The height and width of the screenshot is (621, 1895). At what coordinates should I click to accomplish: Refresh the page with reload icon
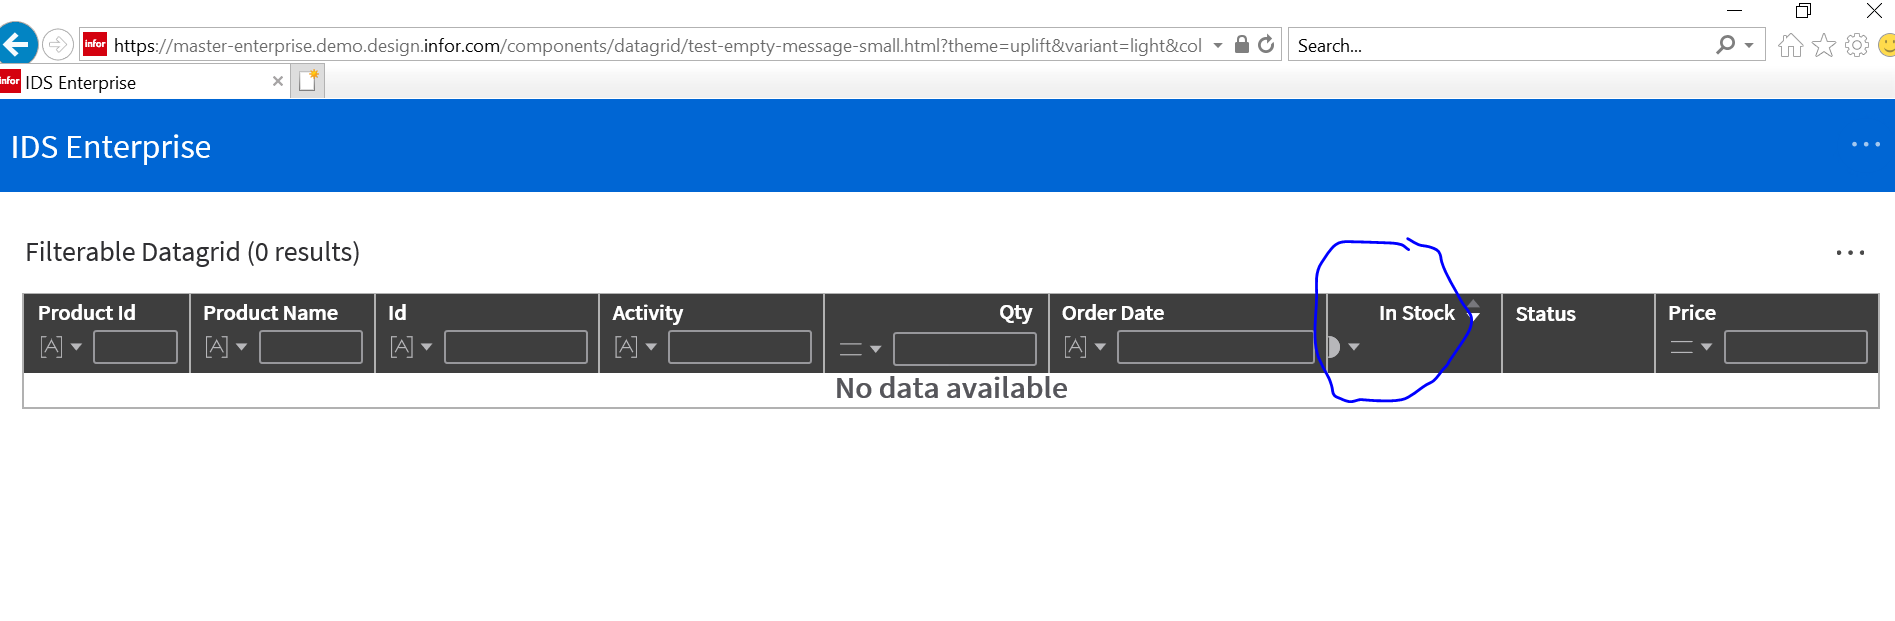pos(1266,44)
